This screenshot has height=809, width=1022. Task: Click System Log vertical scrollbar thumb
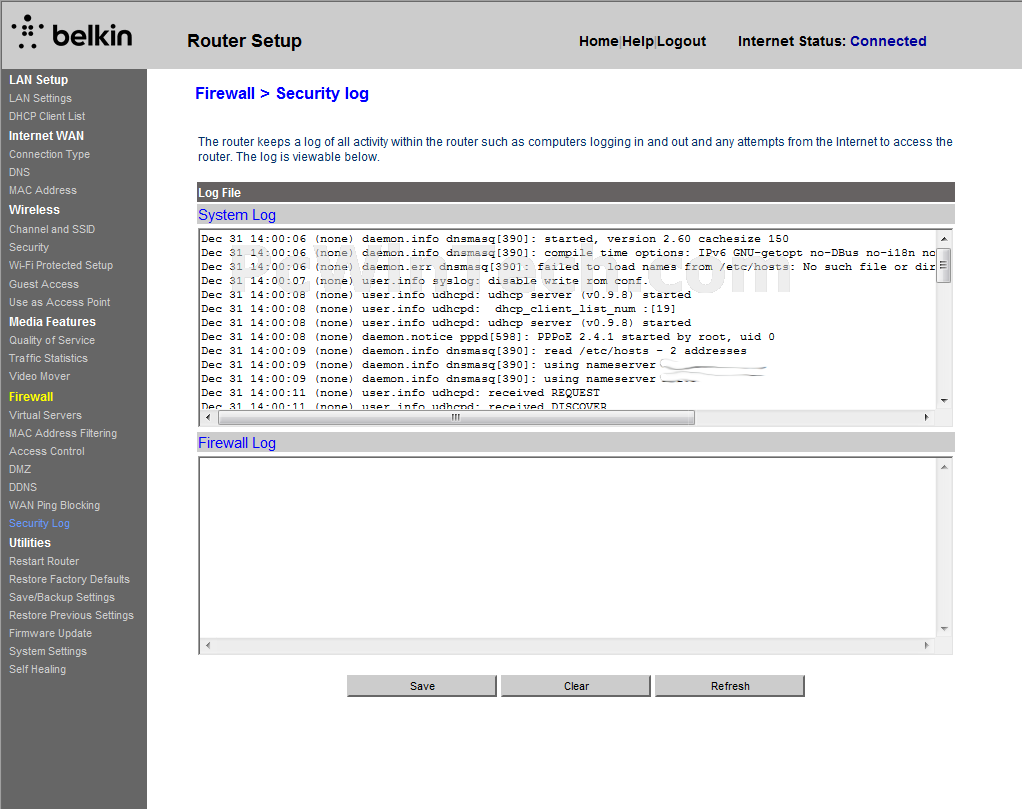click(944, 265)
